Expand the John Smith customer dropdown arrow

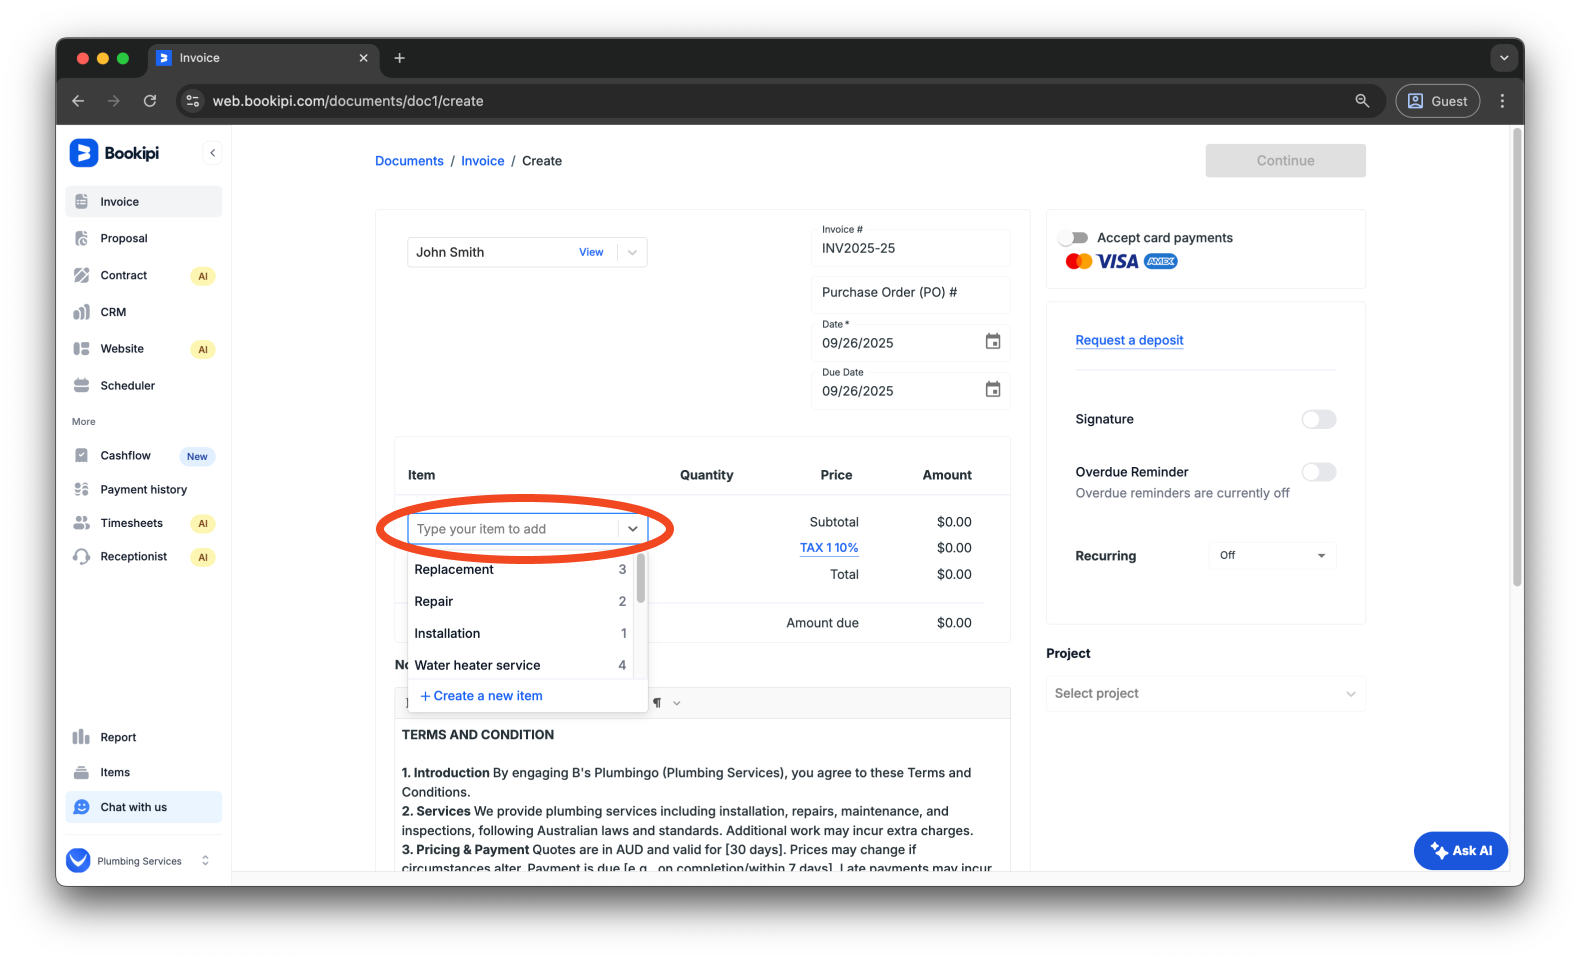pyautogui.click(x=632, y=252)
